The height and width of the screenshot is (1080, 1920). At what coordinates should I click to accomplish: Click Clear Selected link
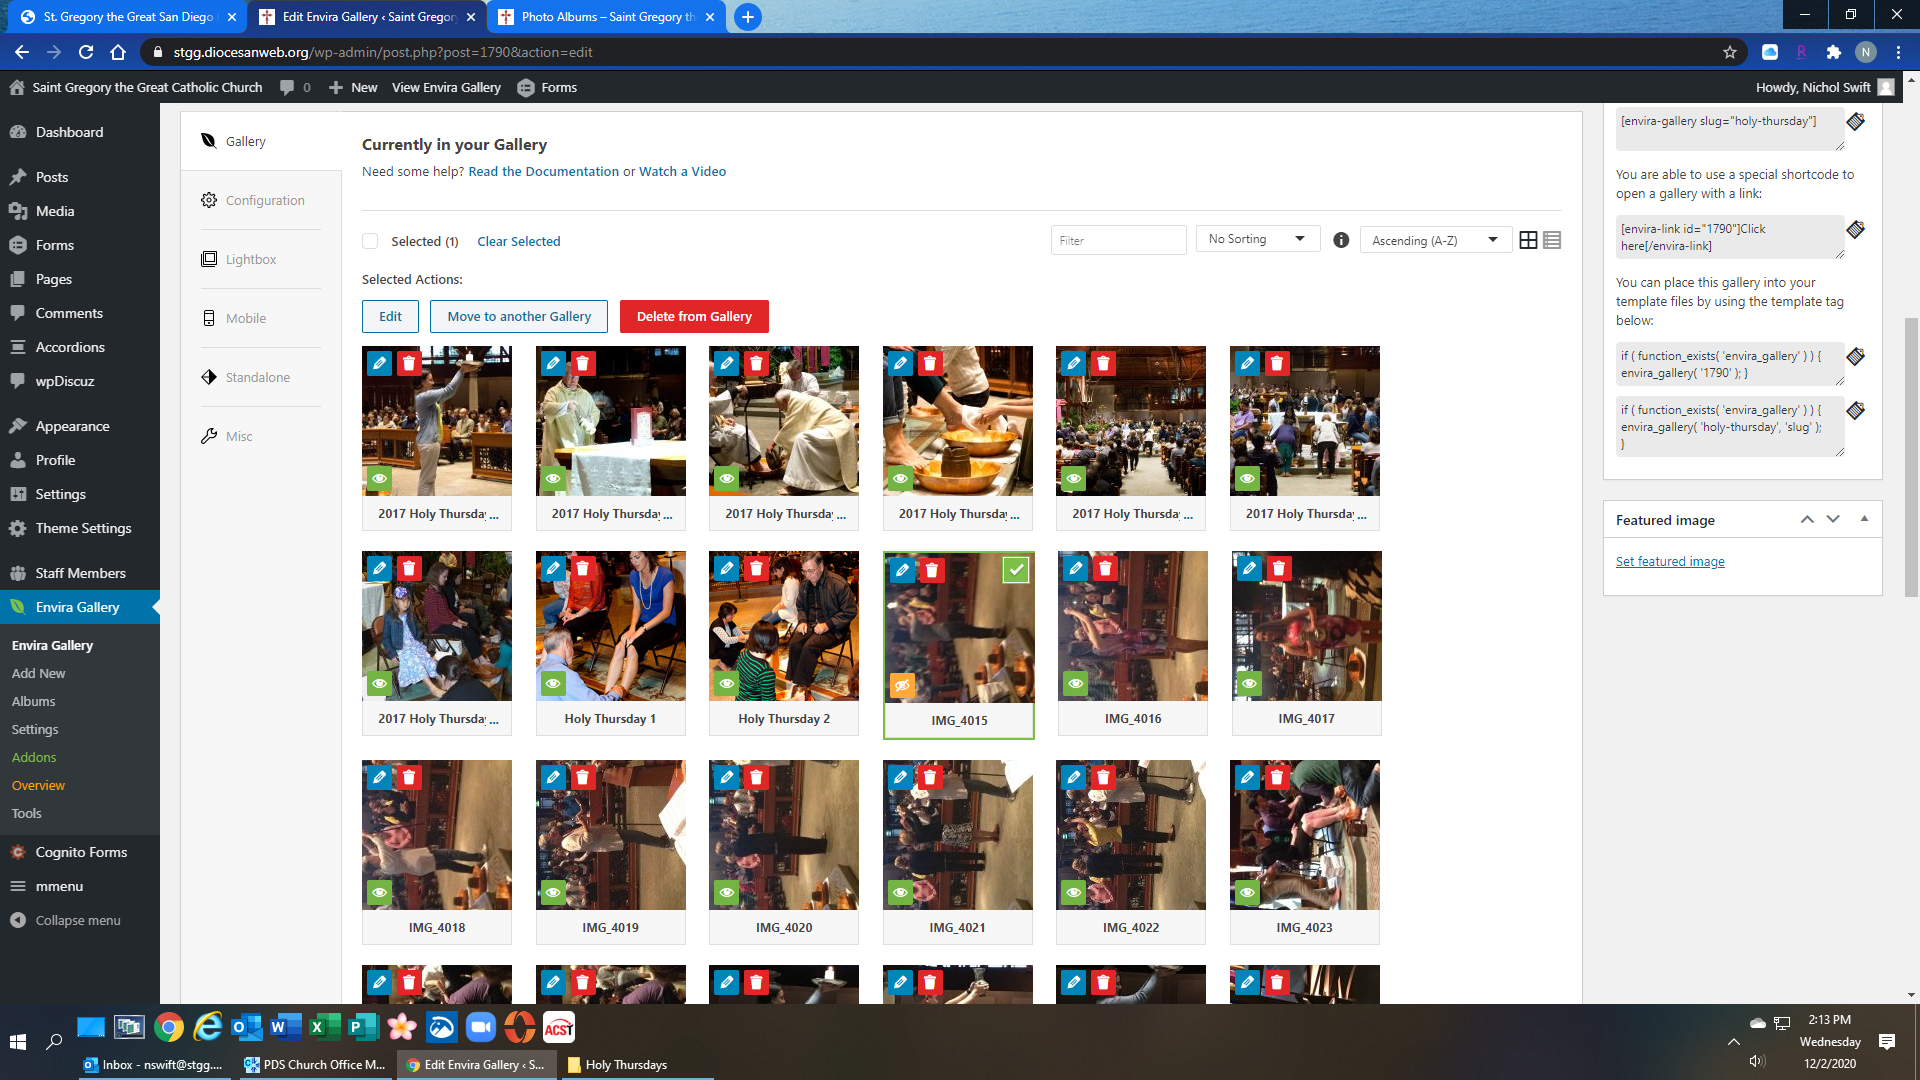pyautogui.click(x=518, y=241)
